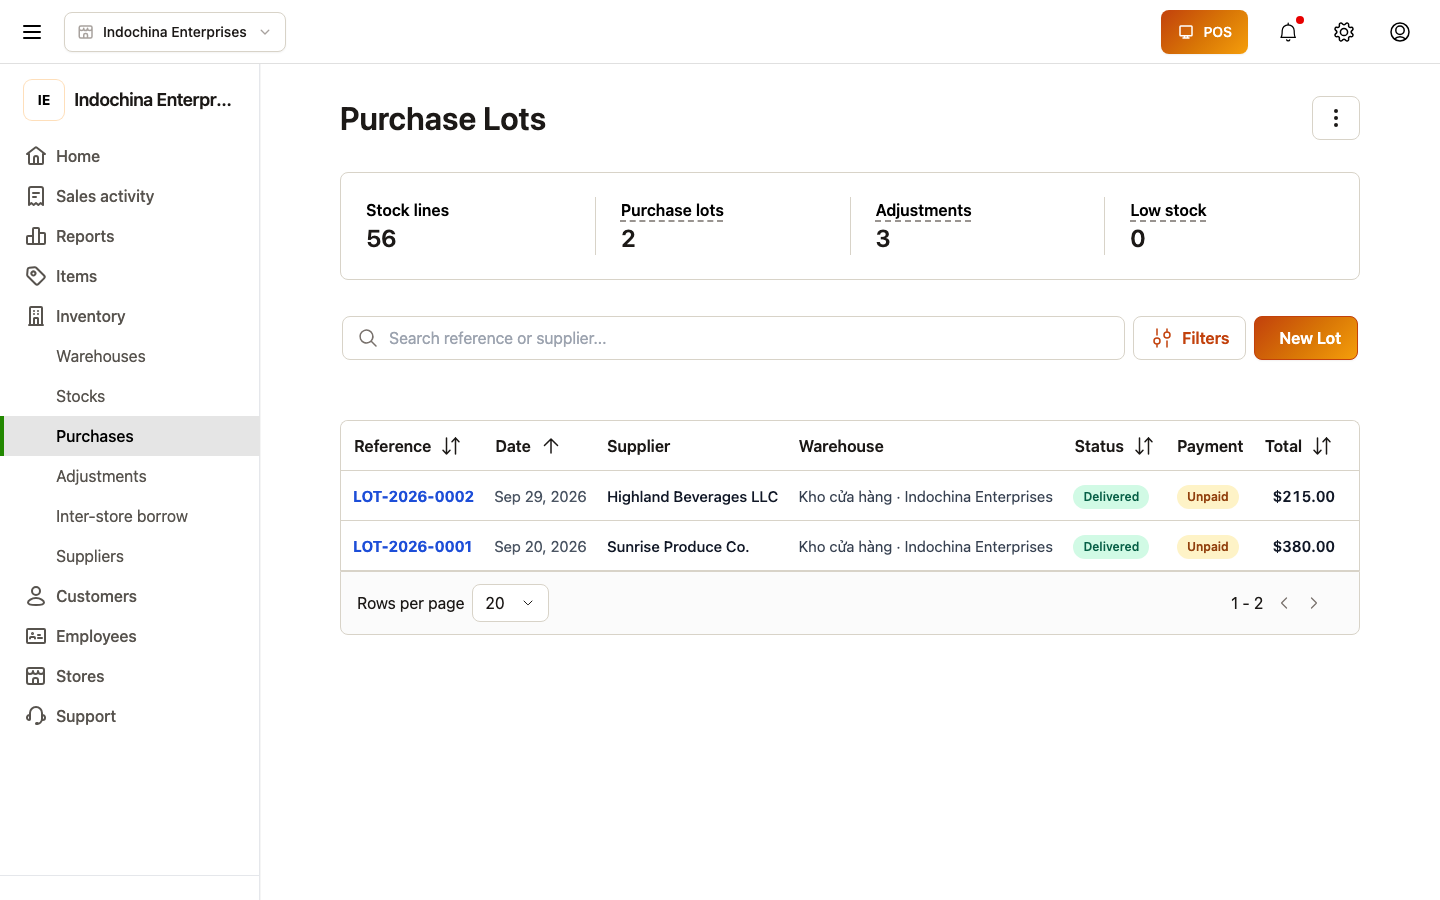This screenshot has width=1440, height=900.
Task: Click the Support headset icon
Action: pyautogui.click(x=36, y=716)
